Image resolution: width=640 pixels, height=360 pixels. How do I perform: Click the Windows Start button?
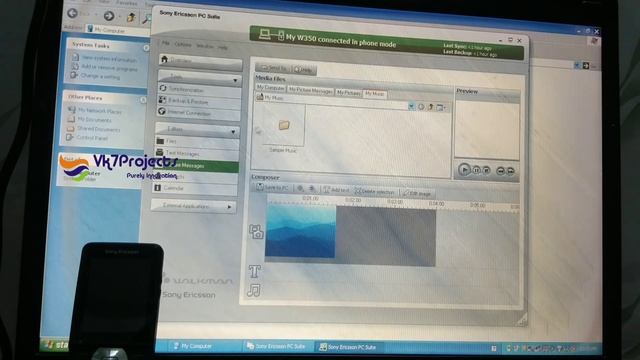point(56,344)
